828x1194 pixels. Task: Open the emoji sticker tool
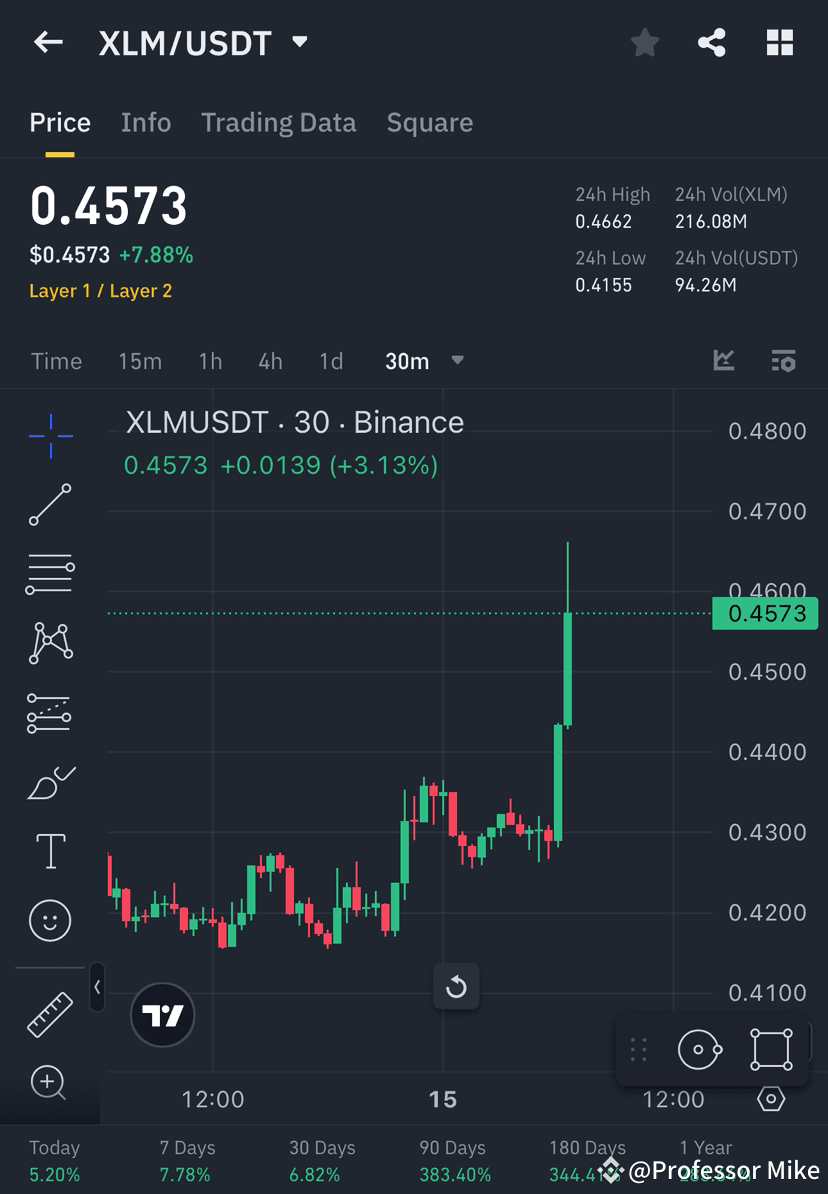pos(50,920)
